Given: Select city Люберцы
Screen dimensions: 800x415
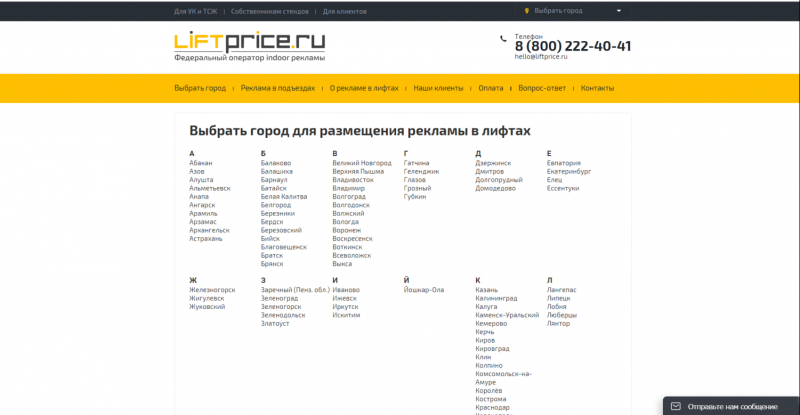Looking at the screenshot, I should (x=562, y=315).
